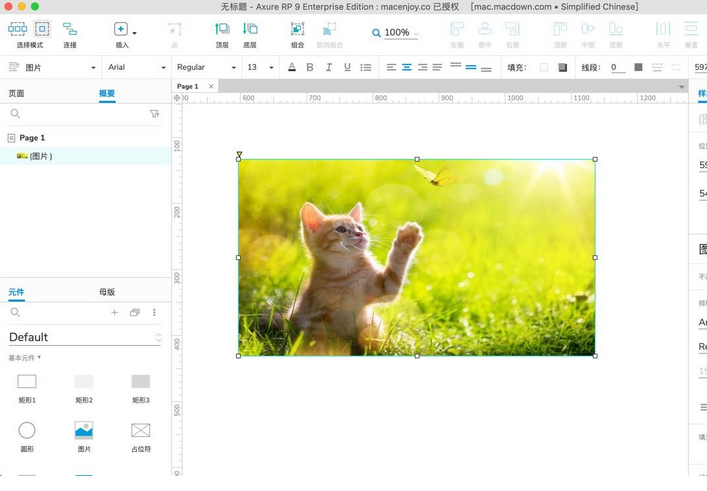The width and height of the screenshot is (707, 491).
Task: Switch to the 概要 outline tab
Action: [x=107, y=93]
